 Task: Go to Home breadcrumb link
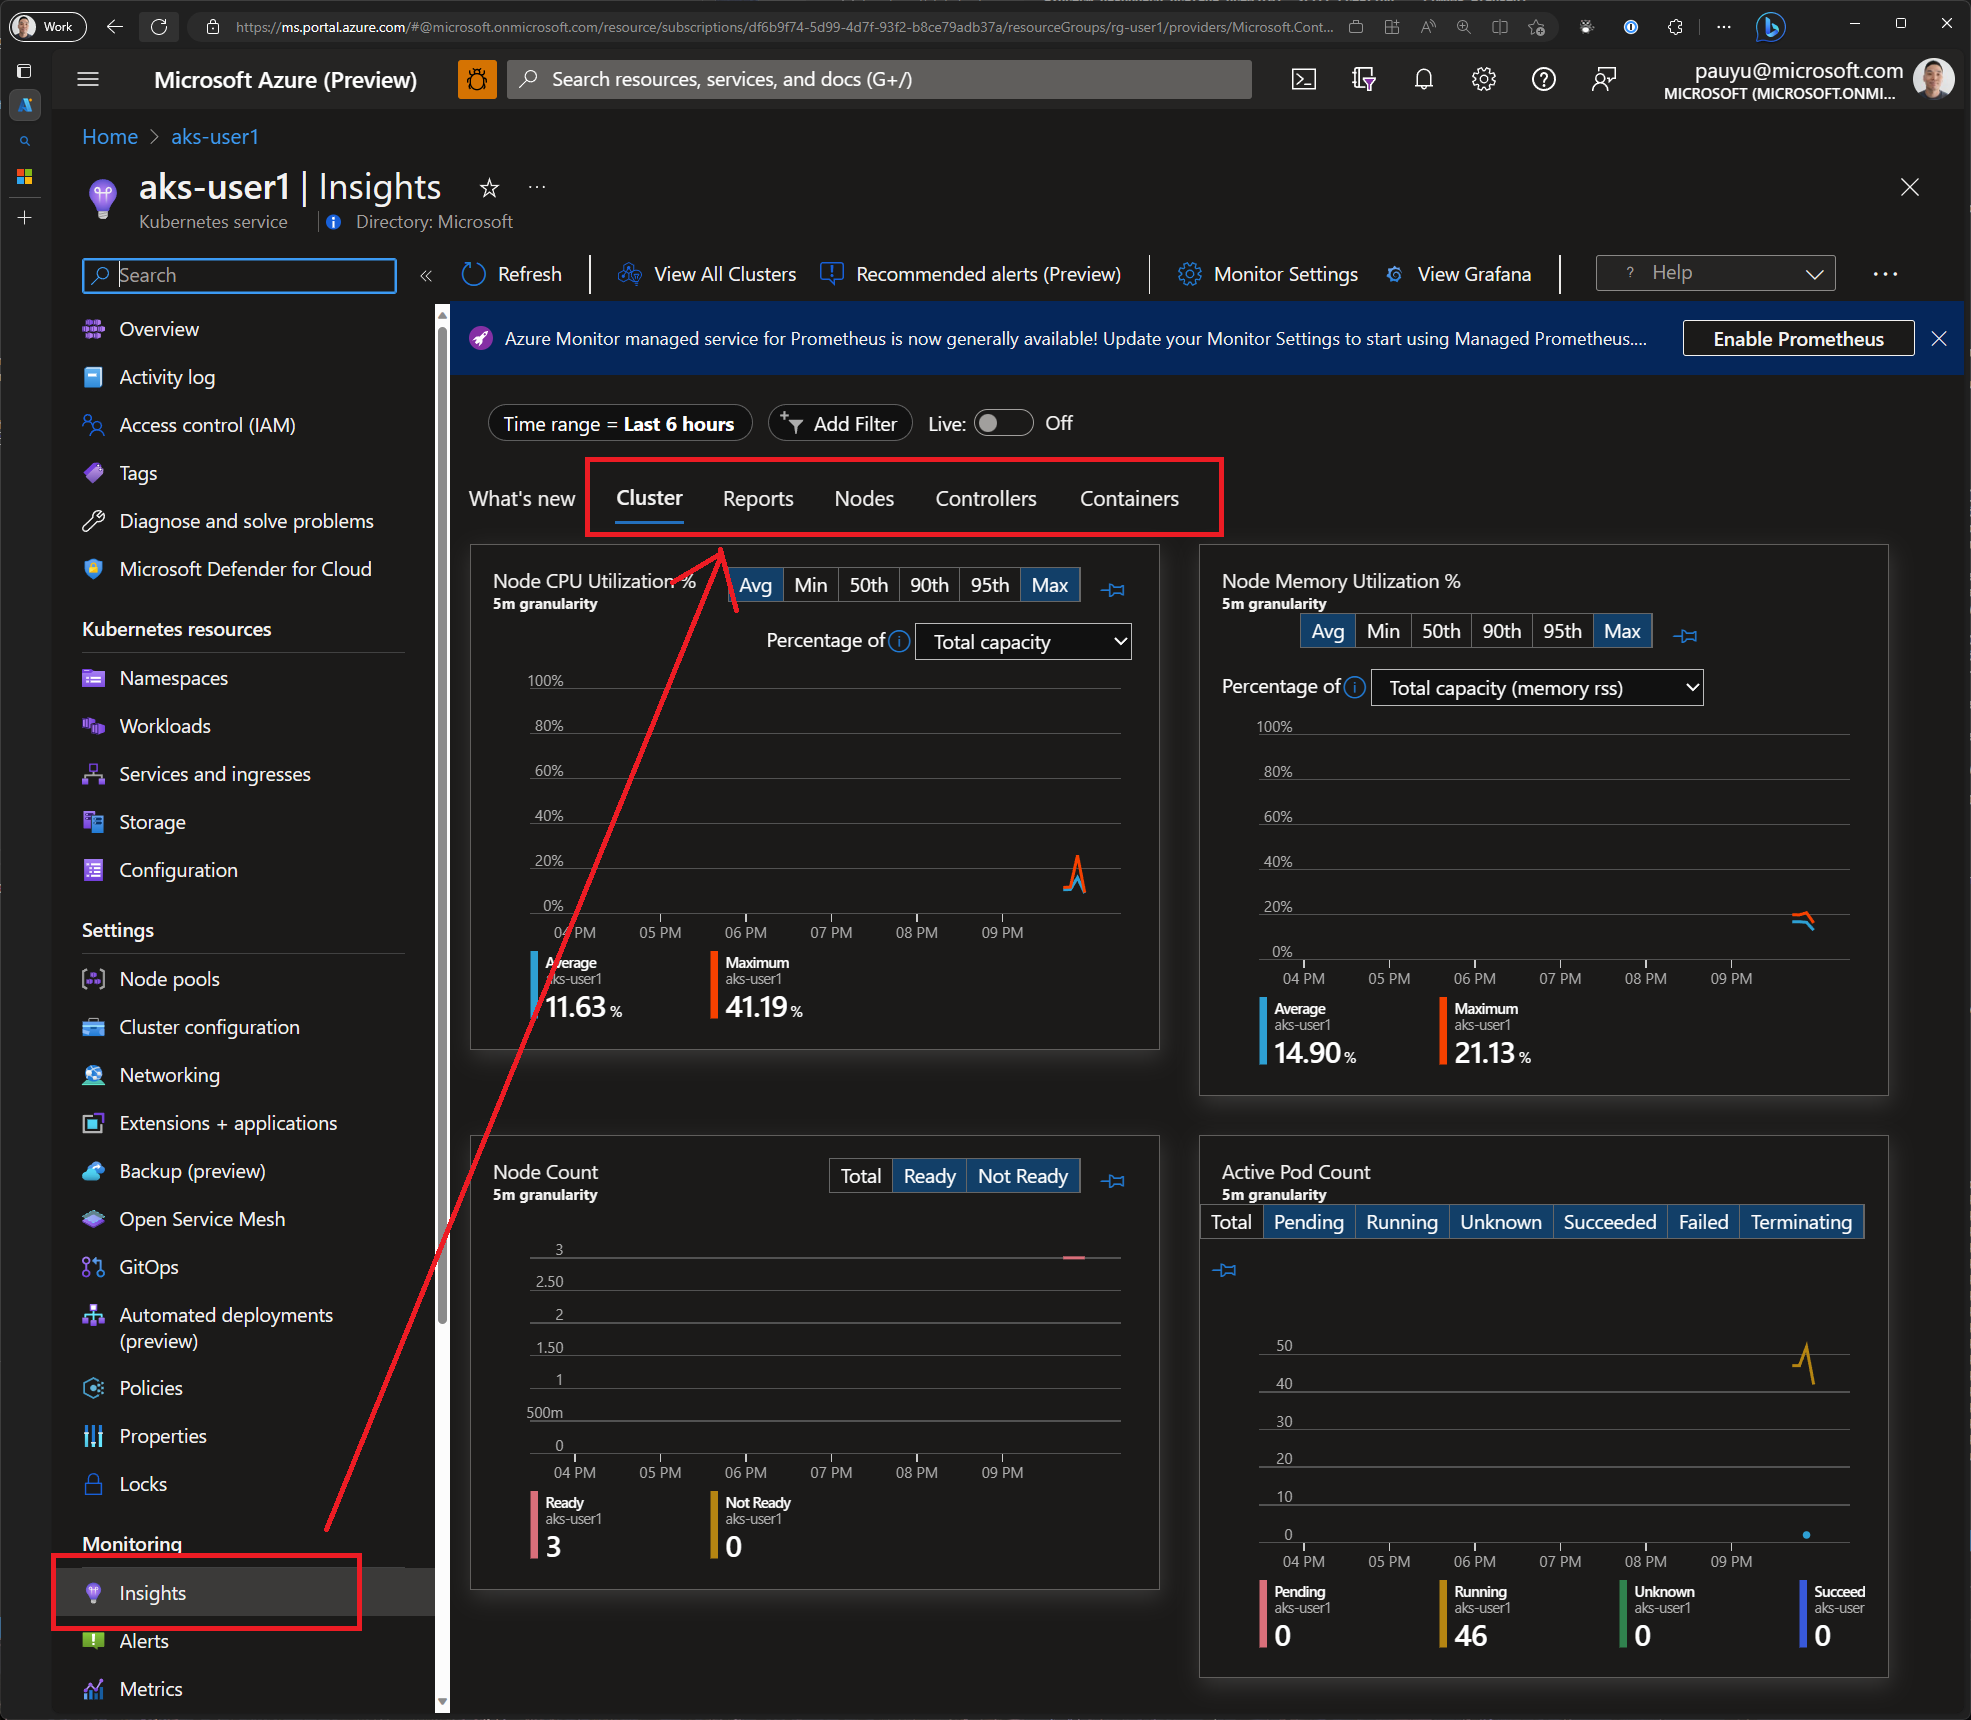coord(110,136)
